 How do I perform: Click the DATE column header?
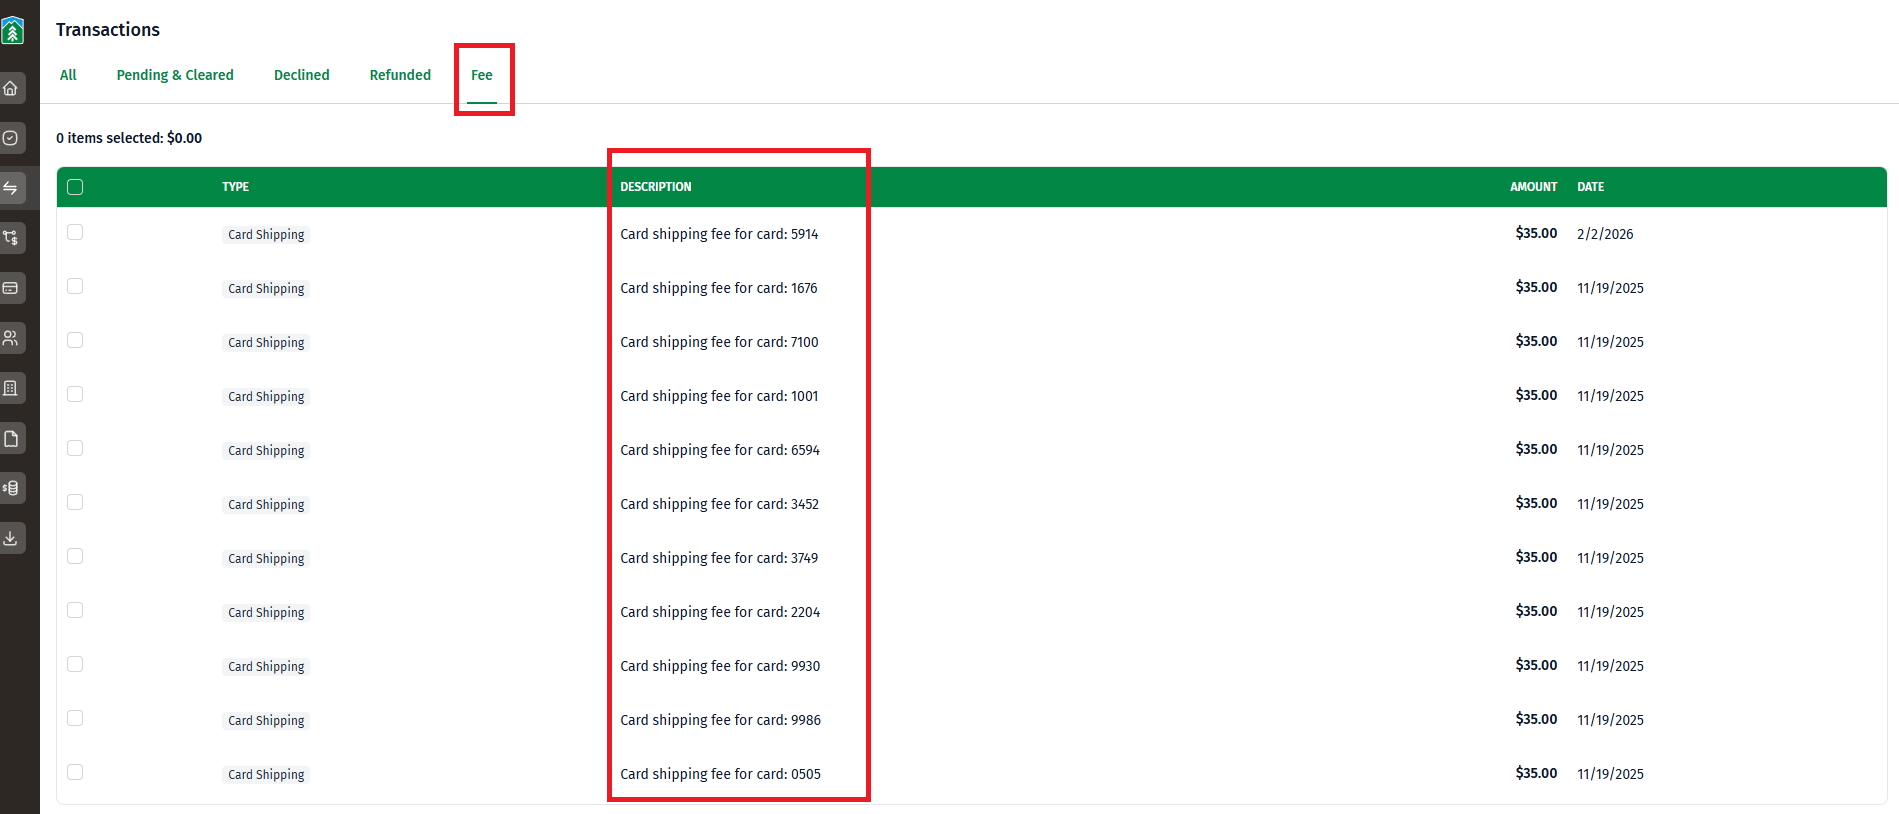(x=1591, y=187)
